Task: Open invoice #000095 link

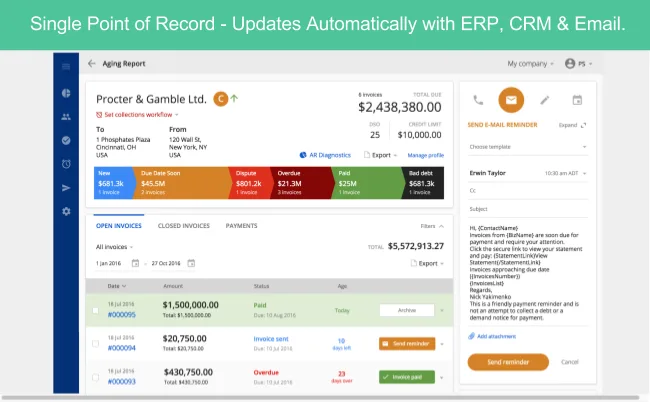Action: point(121,315)
